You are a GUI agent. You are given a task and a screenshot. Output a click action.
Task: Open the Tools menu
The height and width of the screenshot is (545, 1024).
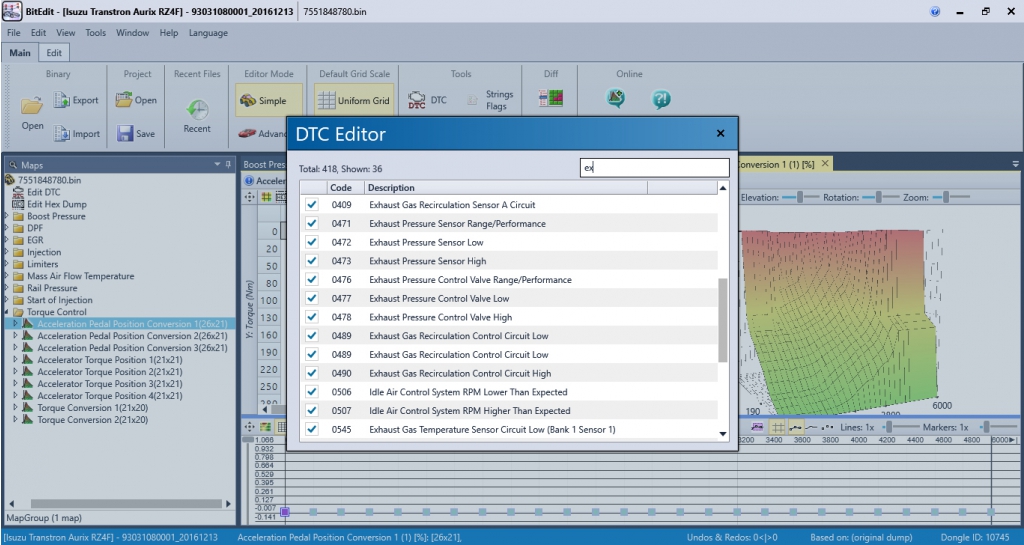coord(95,33)
